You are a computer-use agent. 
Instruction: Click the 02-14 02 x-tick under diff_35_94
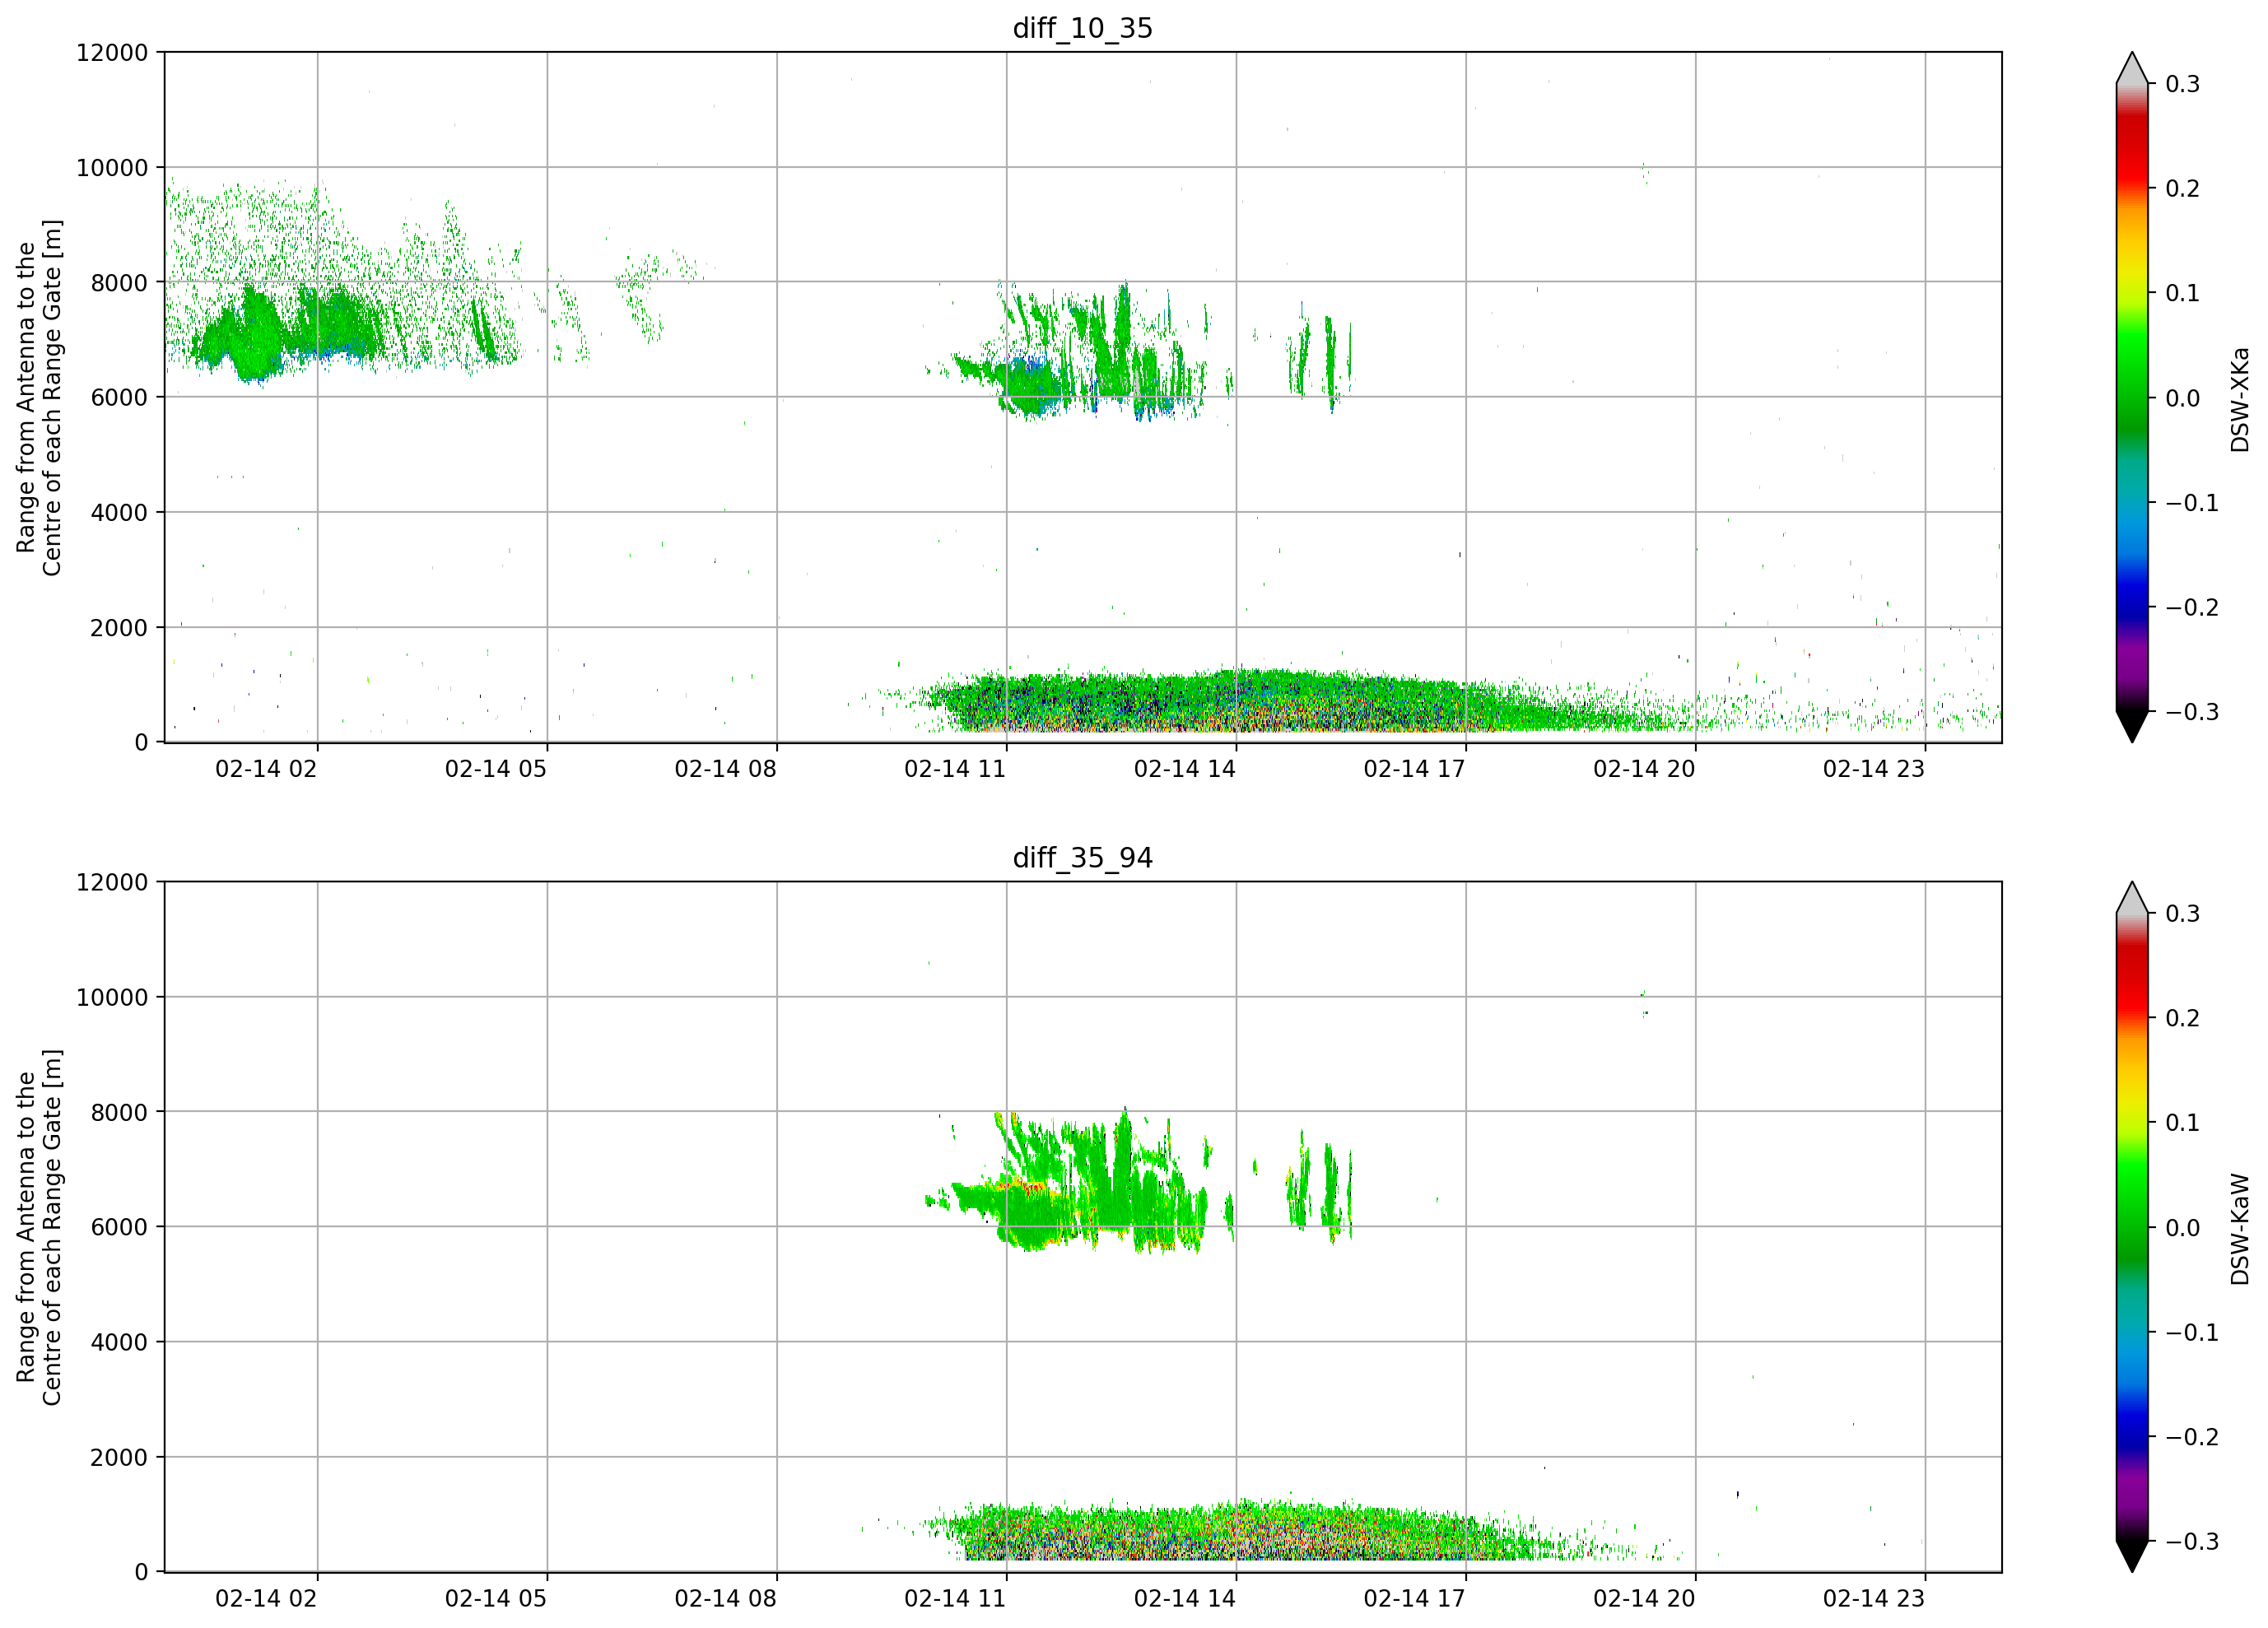266,1599
